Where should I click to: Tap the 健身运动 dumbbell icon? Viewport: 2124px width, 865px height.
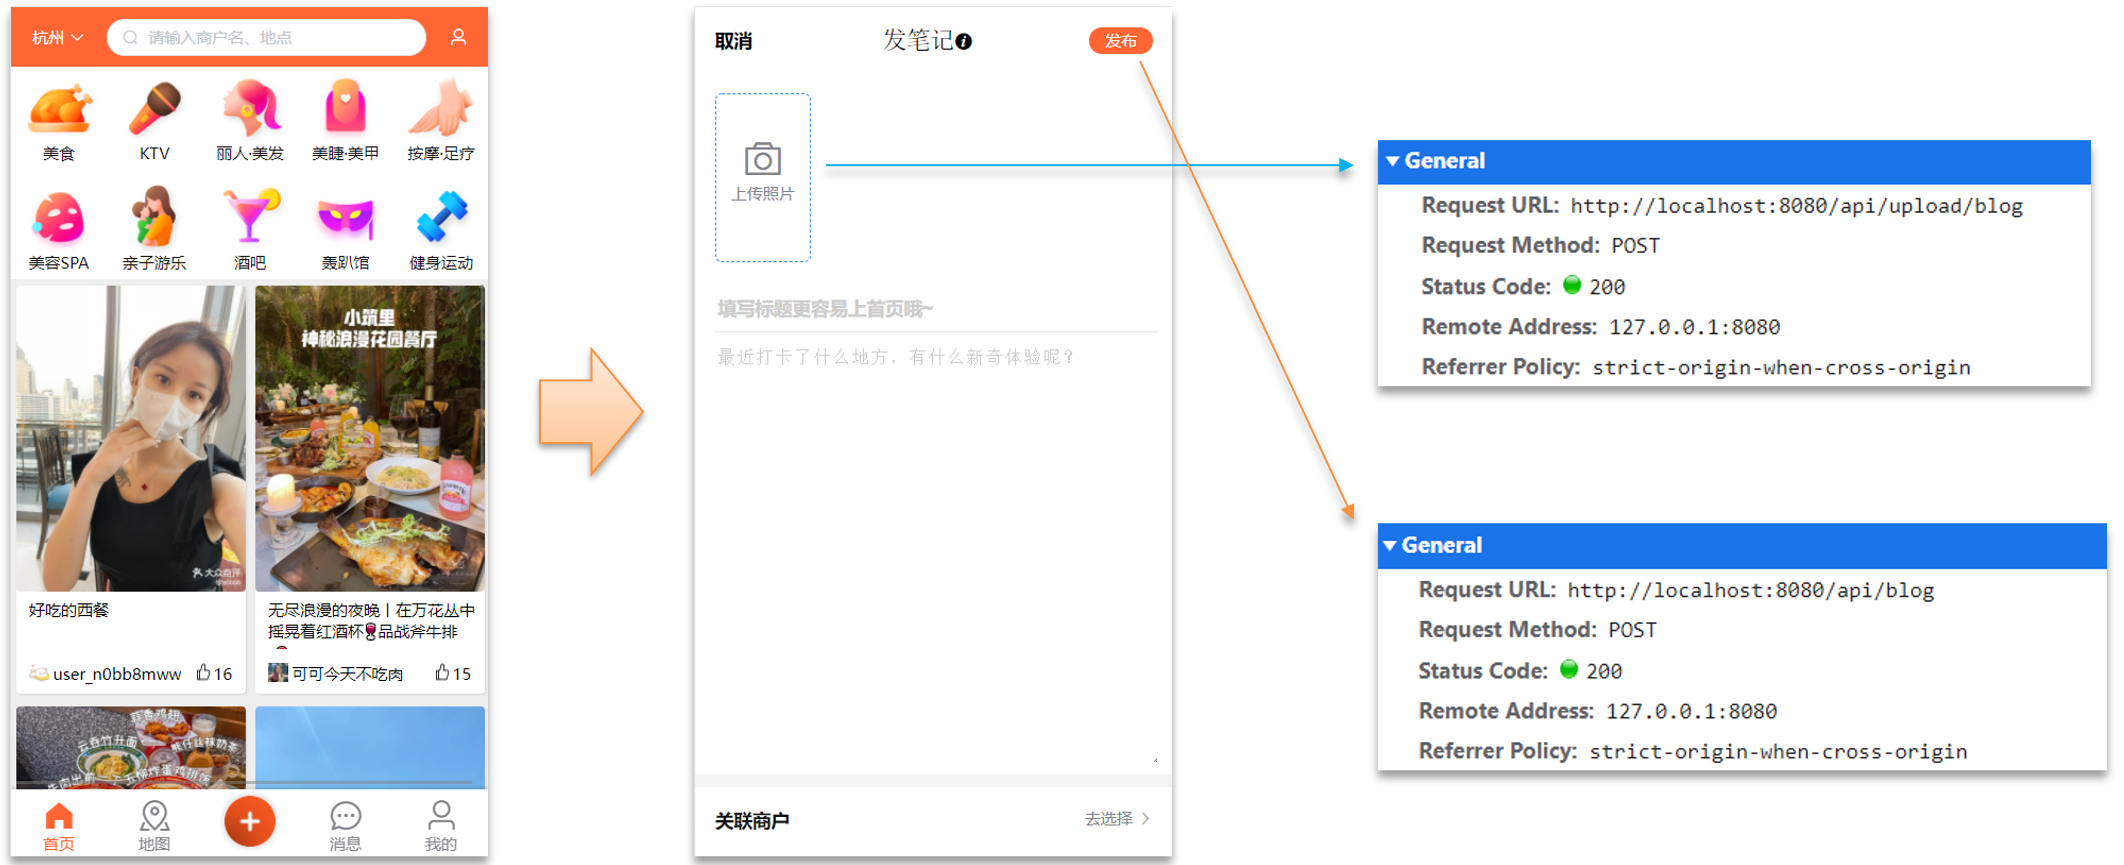[x=441, y=216]
